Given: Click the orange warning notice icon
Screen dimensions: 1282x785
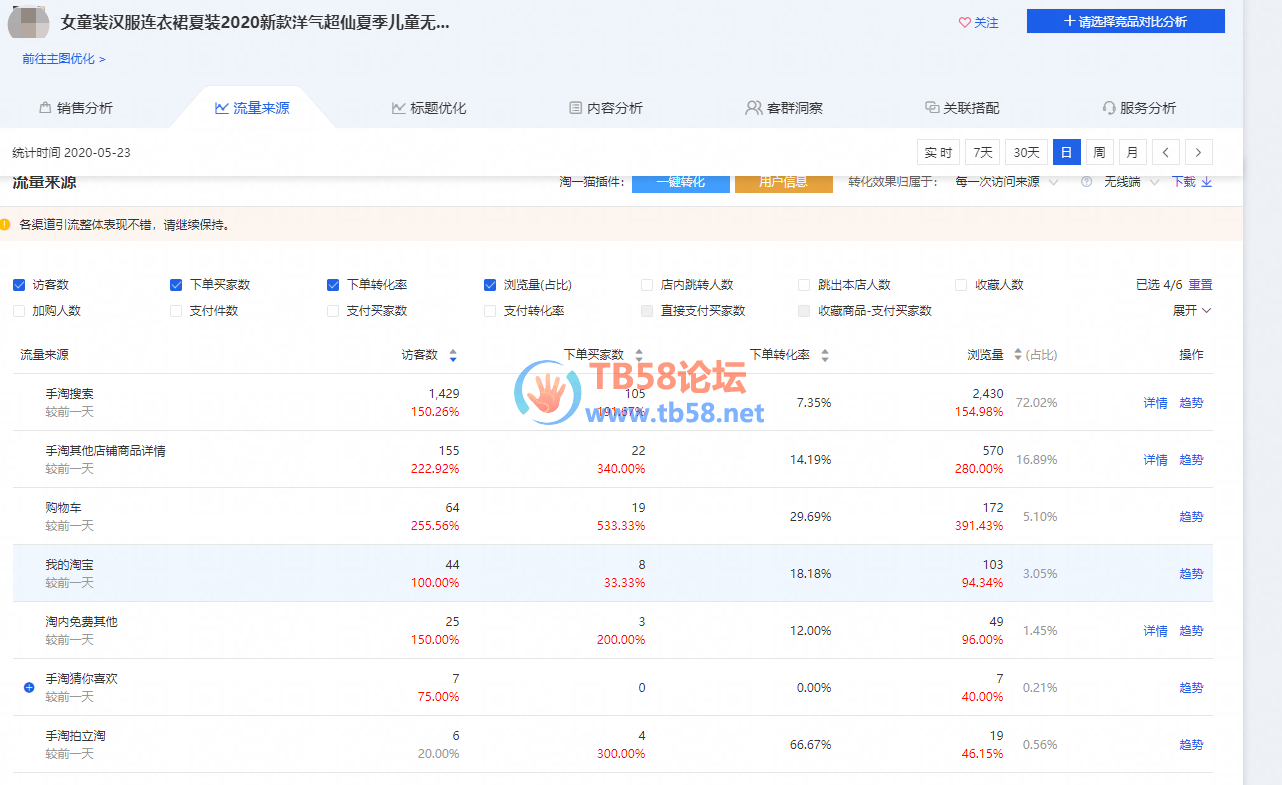Looking at the screenshot, I should 5,224.
